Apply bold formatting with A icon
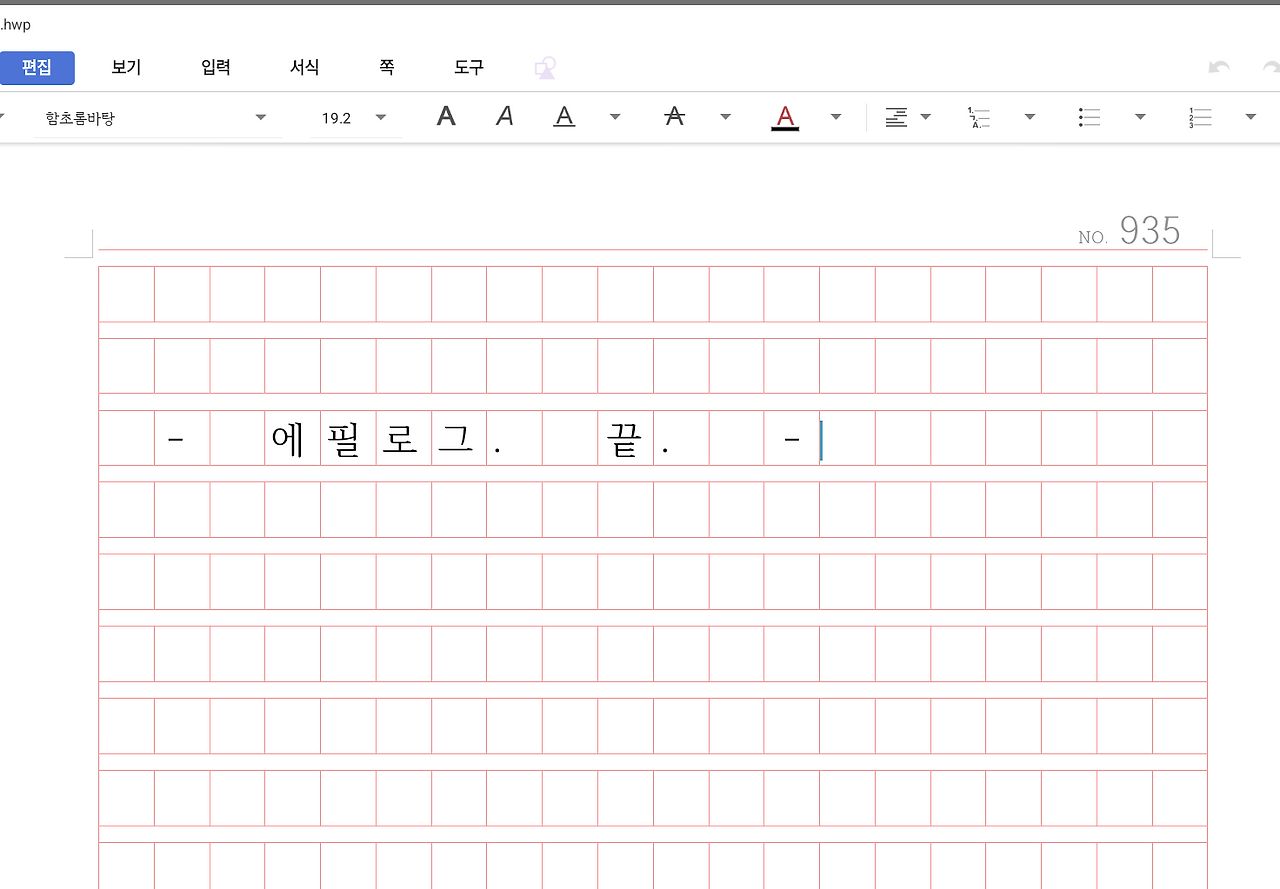The image size is (1280, 889). (446, 117)
